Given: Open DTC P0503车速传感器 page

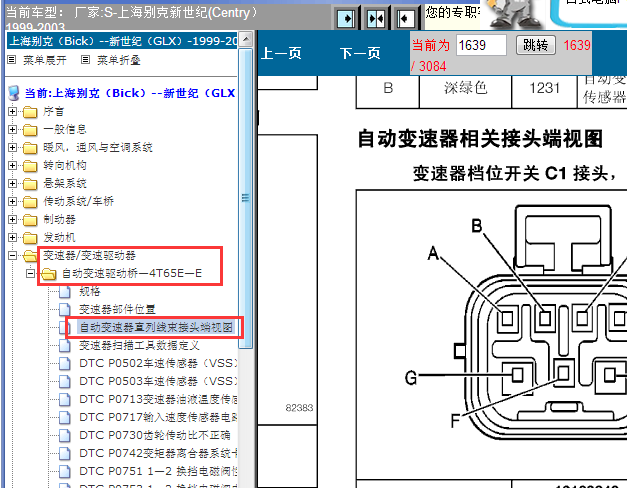Looking at the screenshot, I should pyautogui.click(x=158, y=381).
